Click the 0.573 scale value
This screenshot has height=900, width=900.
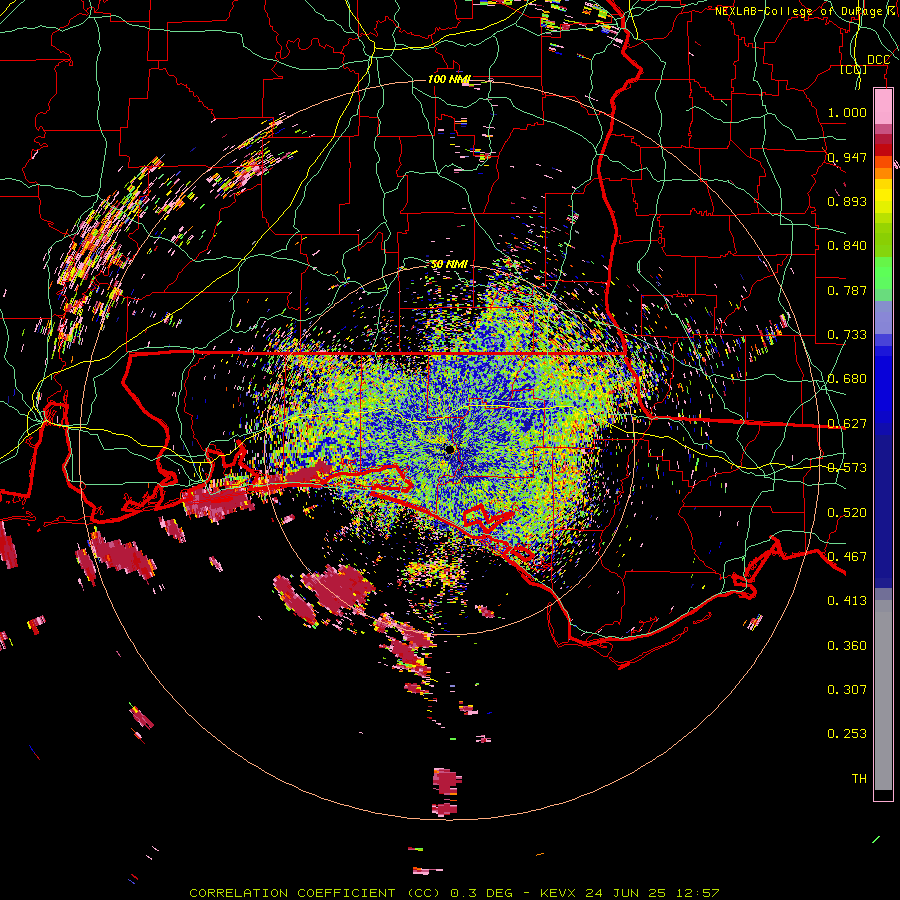(x=847, y=467)
